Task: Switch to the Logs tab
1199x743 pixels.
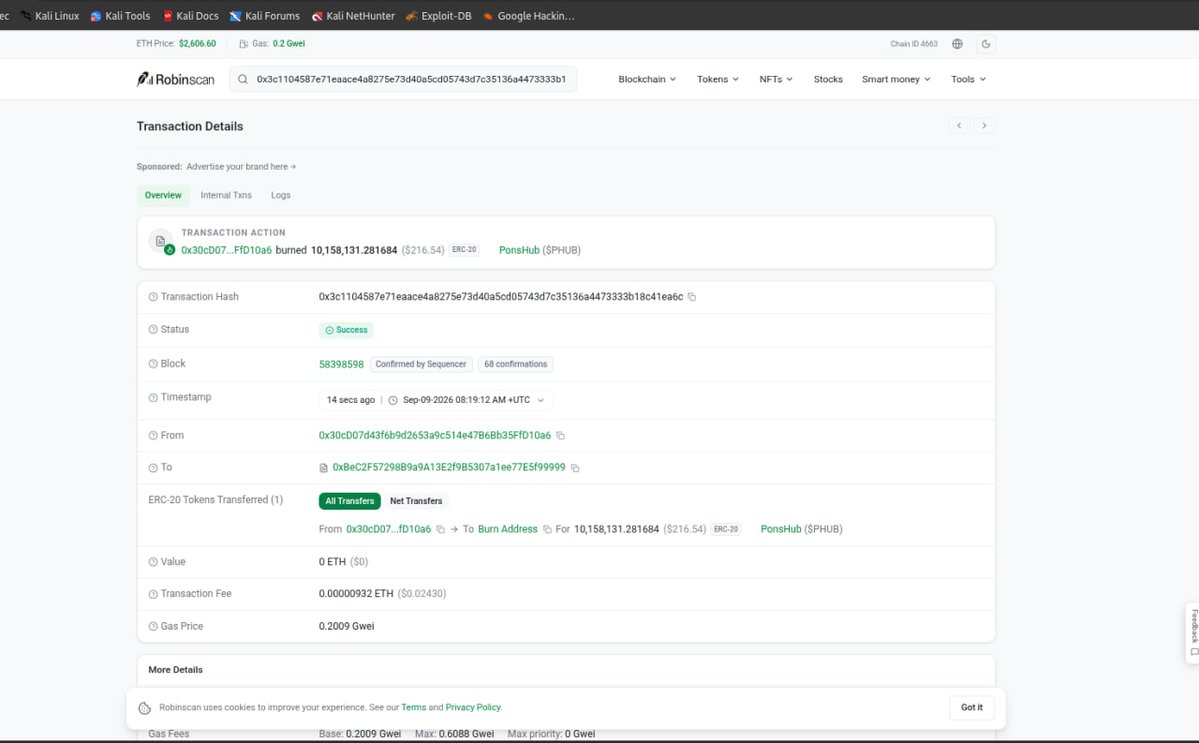Action: 281,195
